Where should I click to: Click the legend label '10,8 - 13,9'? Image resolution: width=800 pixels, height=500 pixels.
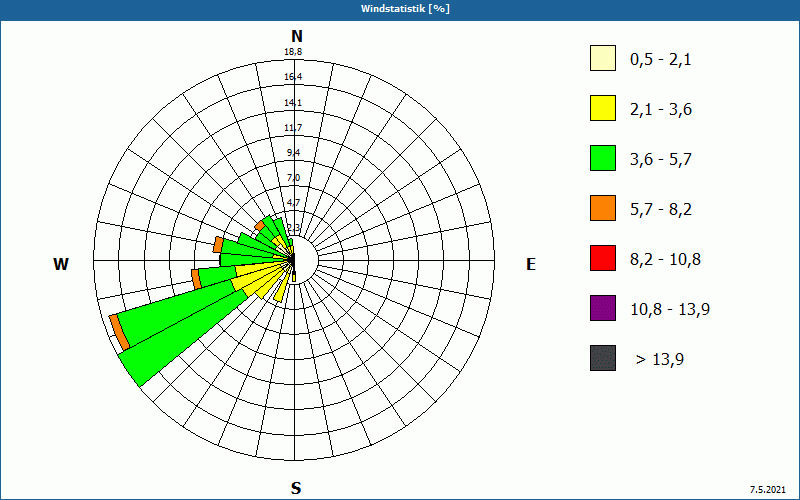[670, 310]
